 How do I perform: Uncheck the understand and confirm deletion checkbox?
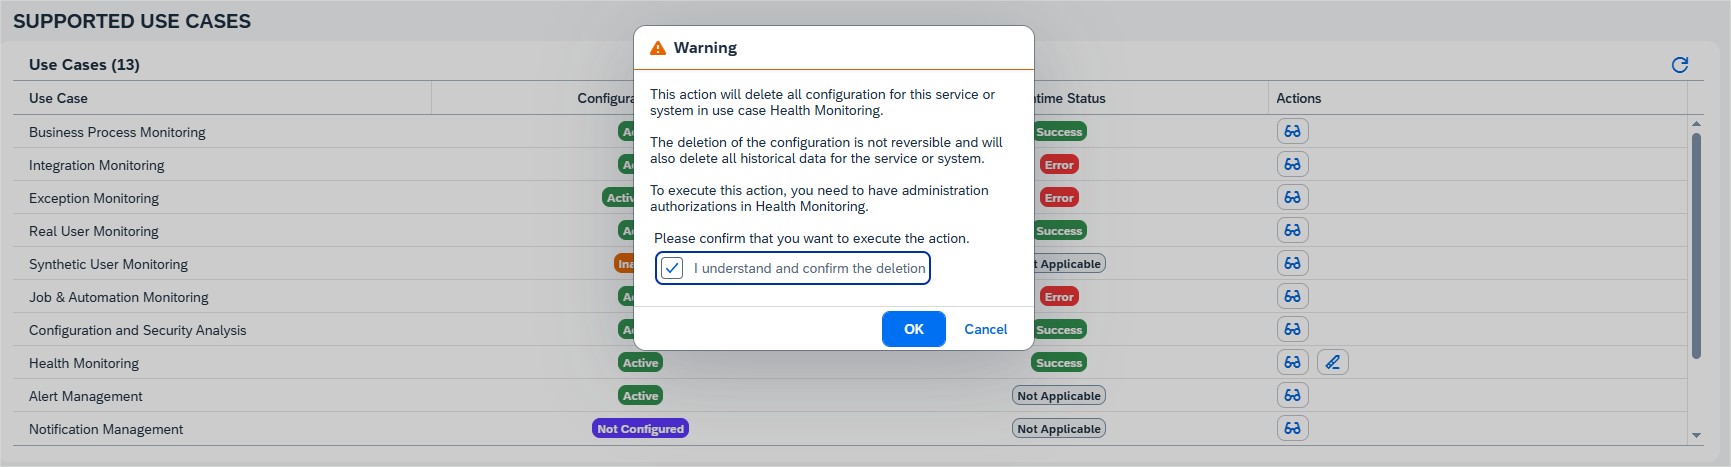(672, 268)
